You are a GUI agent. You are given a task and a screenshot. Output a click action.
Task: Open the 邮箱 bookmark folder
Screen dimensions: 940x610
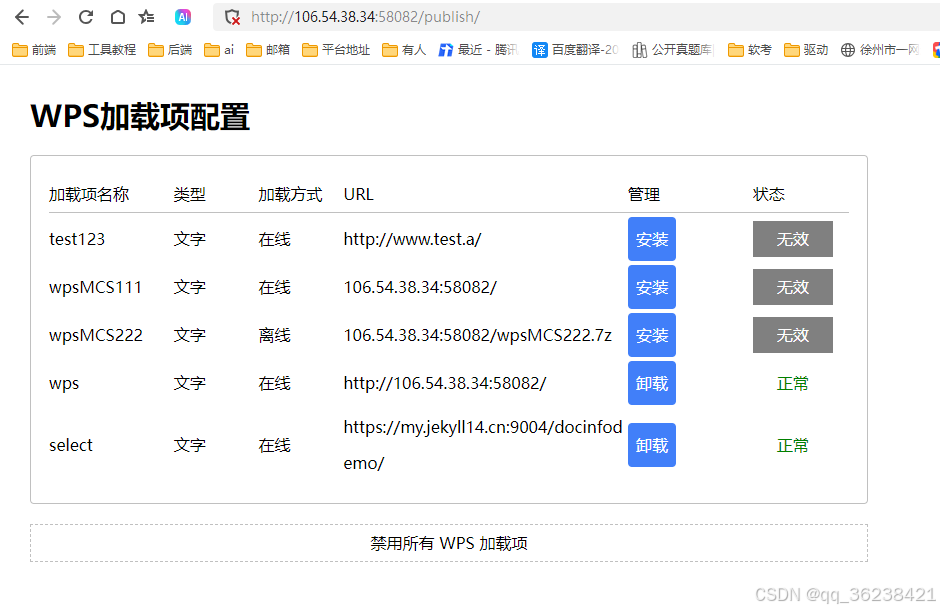click(268, 50)
